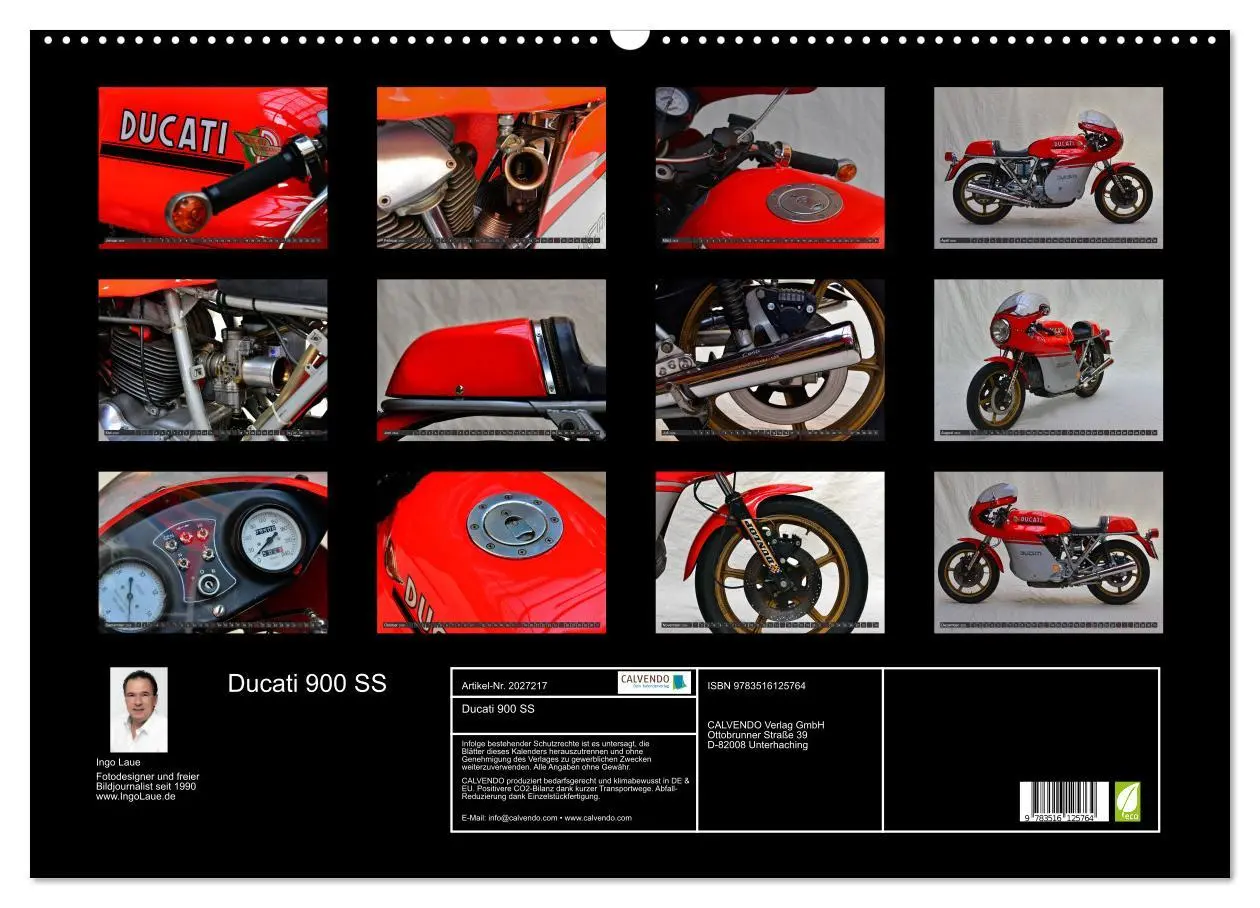Click the green eco leaf icon
This screenshot has height=908, width=1260.
coord(1127,802)
